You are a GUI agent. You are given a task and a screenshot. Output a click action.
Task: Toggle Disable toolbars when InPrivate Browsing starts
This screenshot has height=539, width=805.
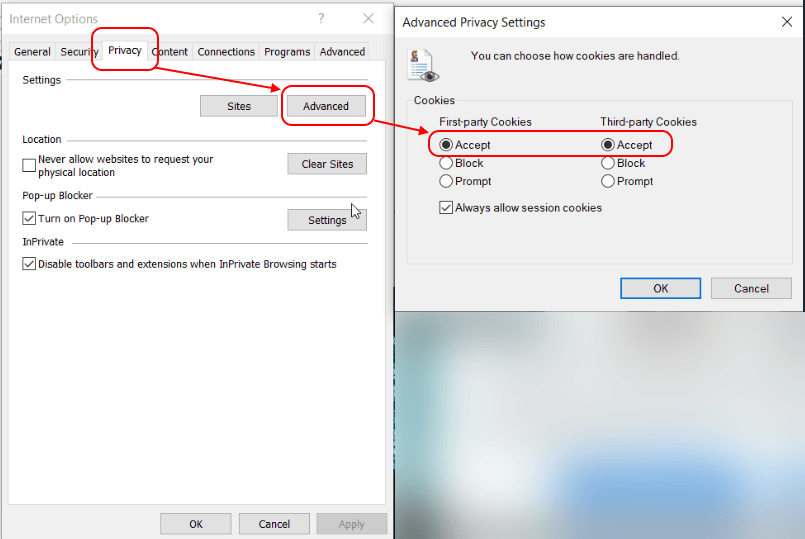tap(29, 264)
